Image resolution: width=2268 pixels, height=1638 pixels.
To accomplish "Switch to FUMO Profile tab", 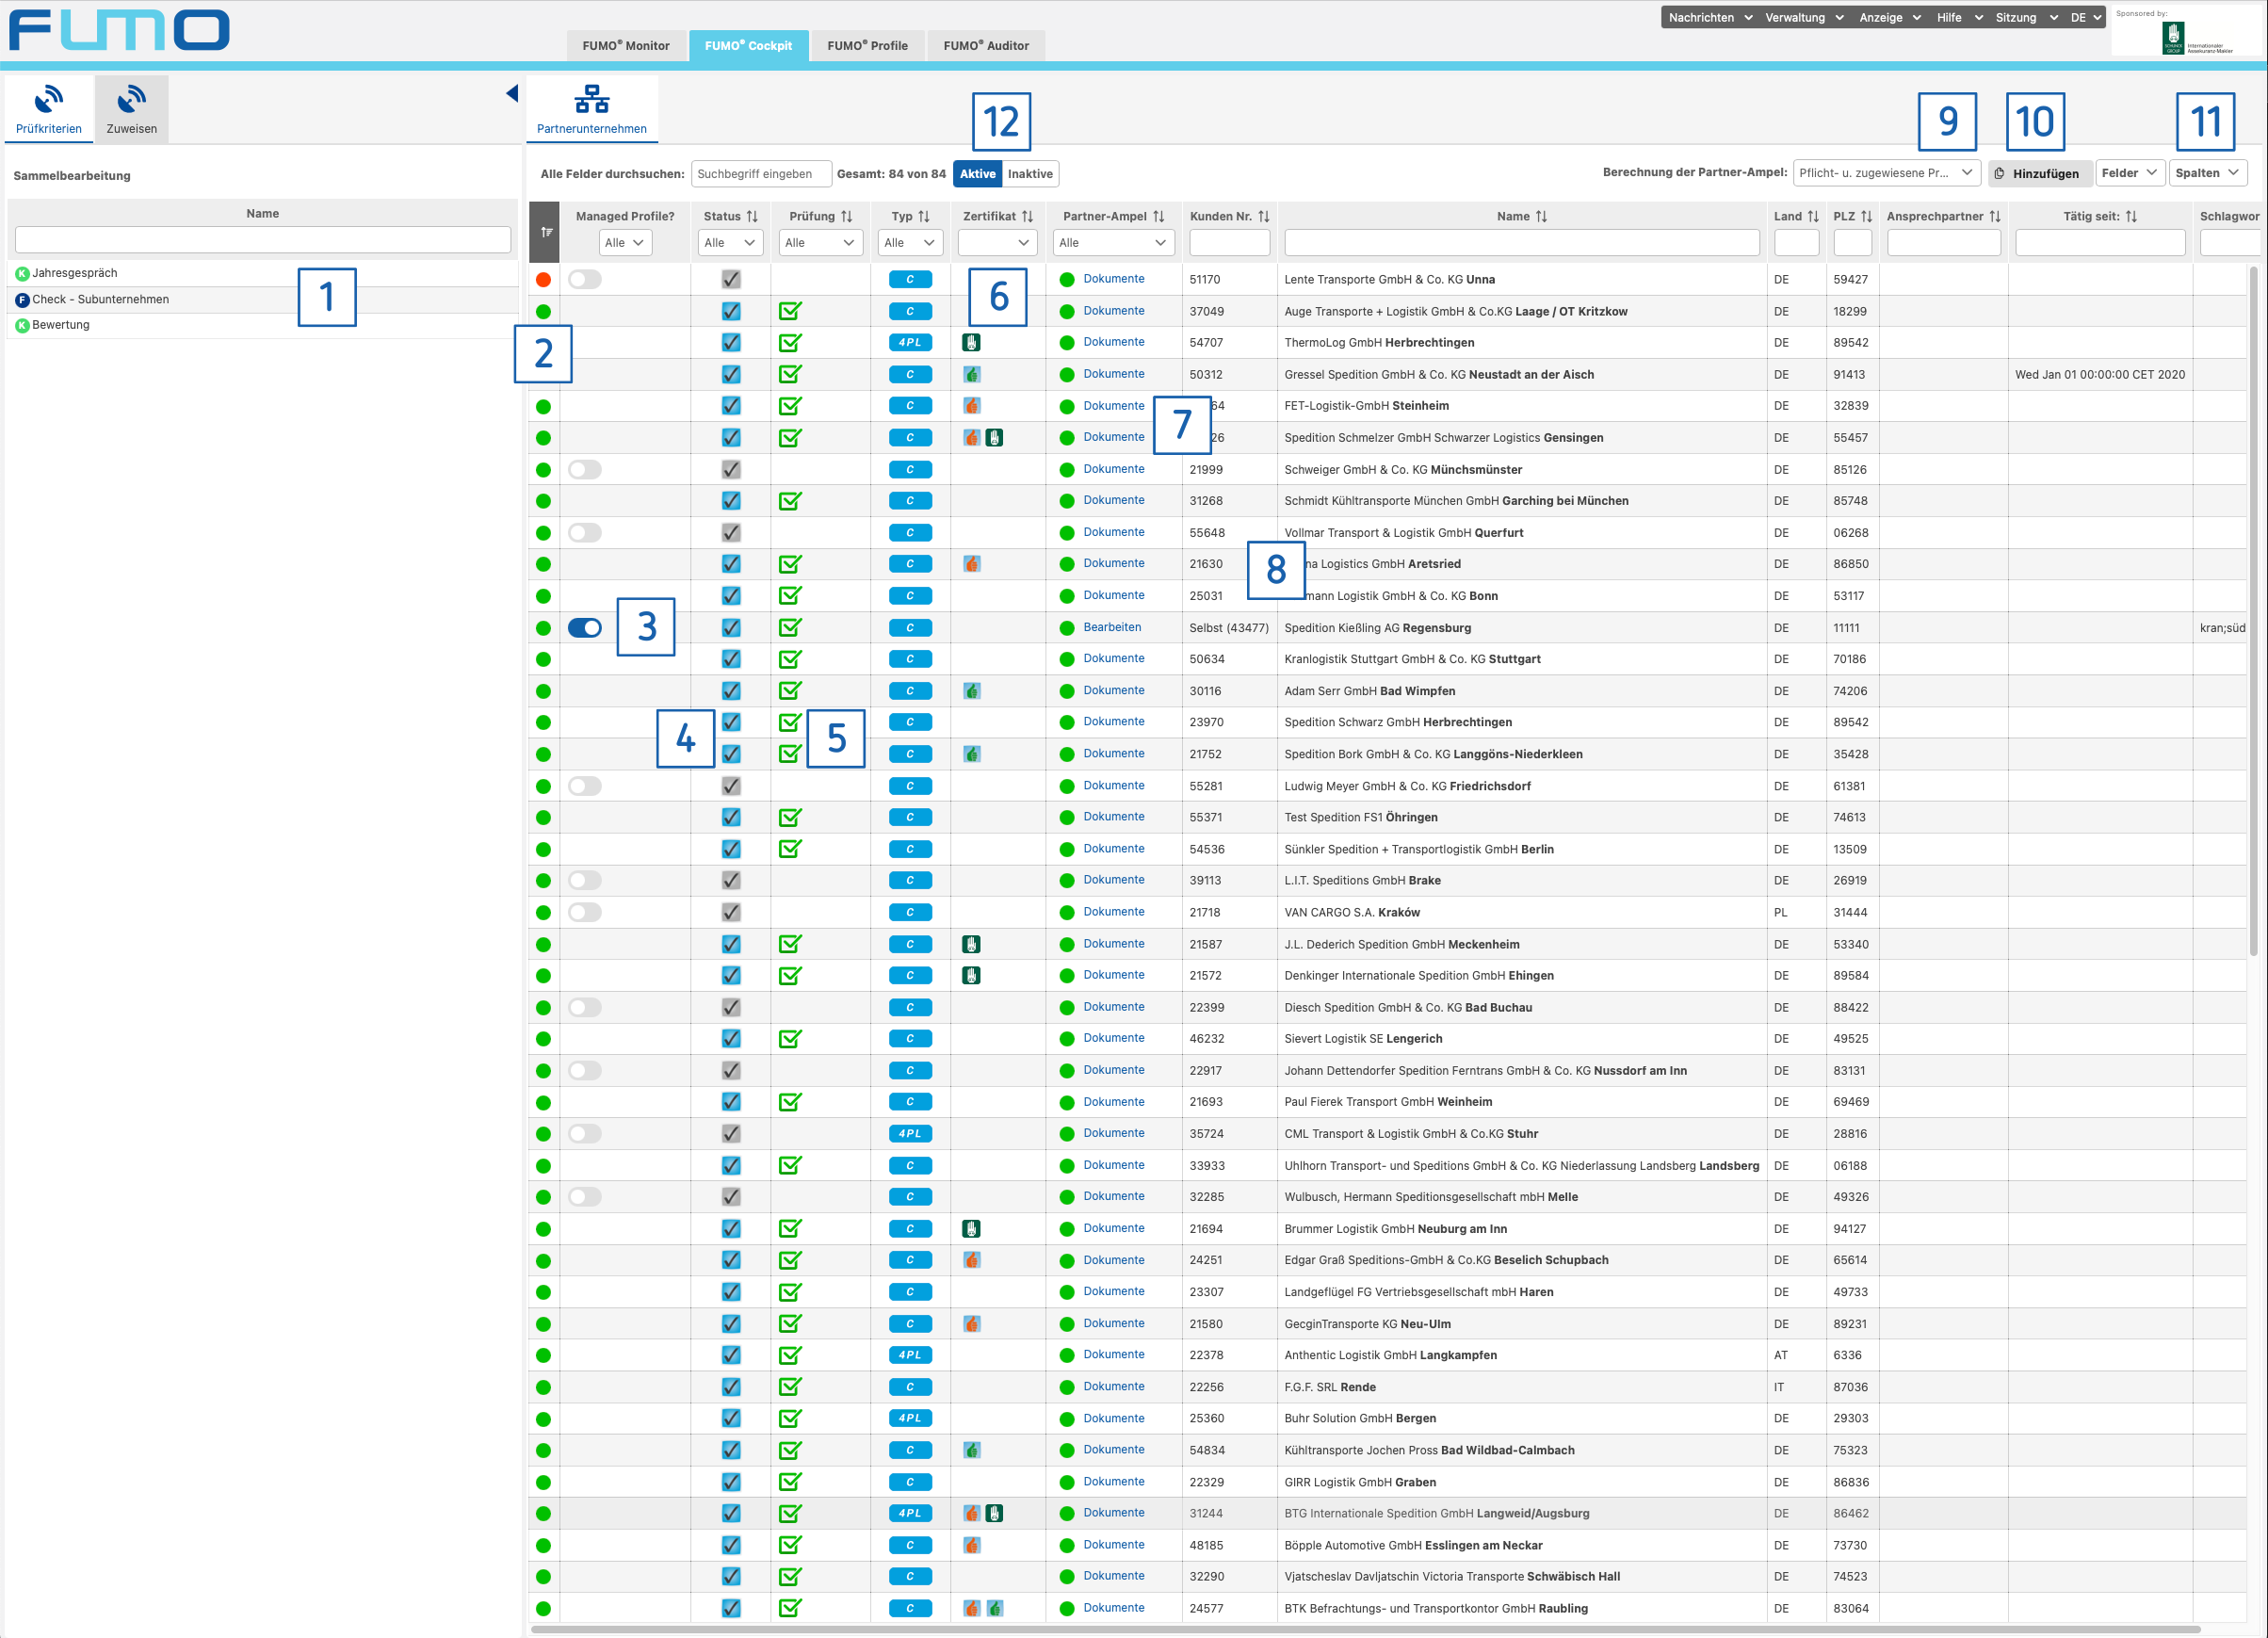I will click(x=867, y=45).
